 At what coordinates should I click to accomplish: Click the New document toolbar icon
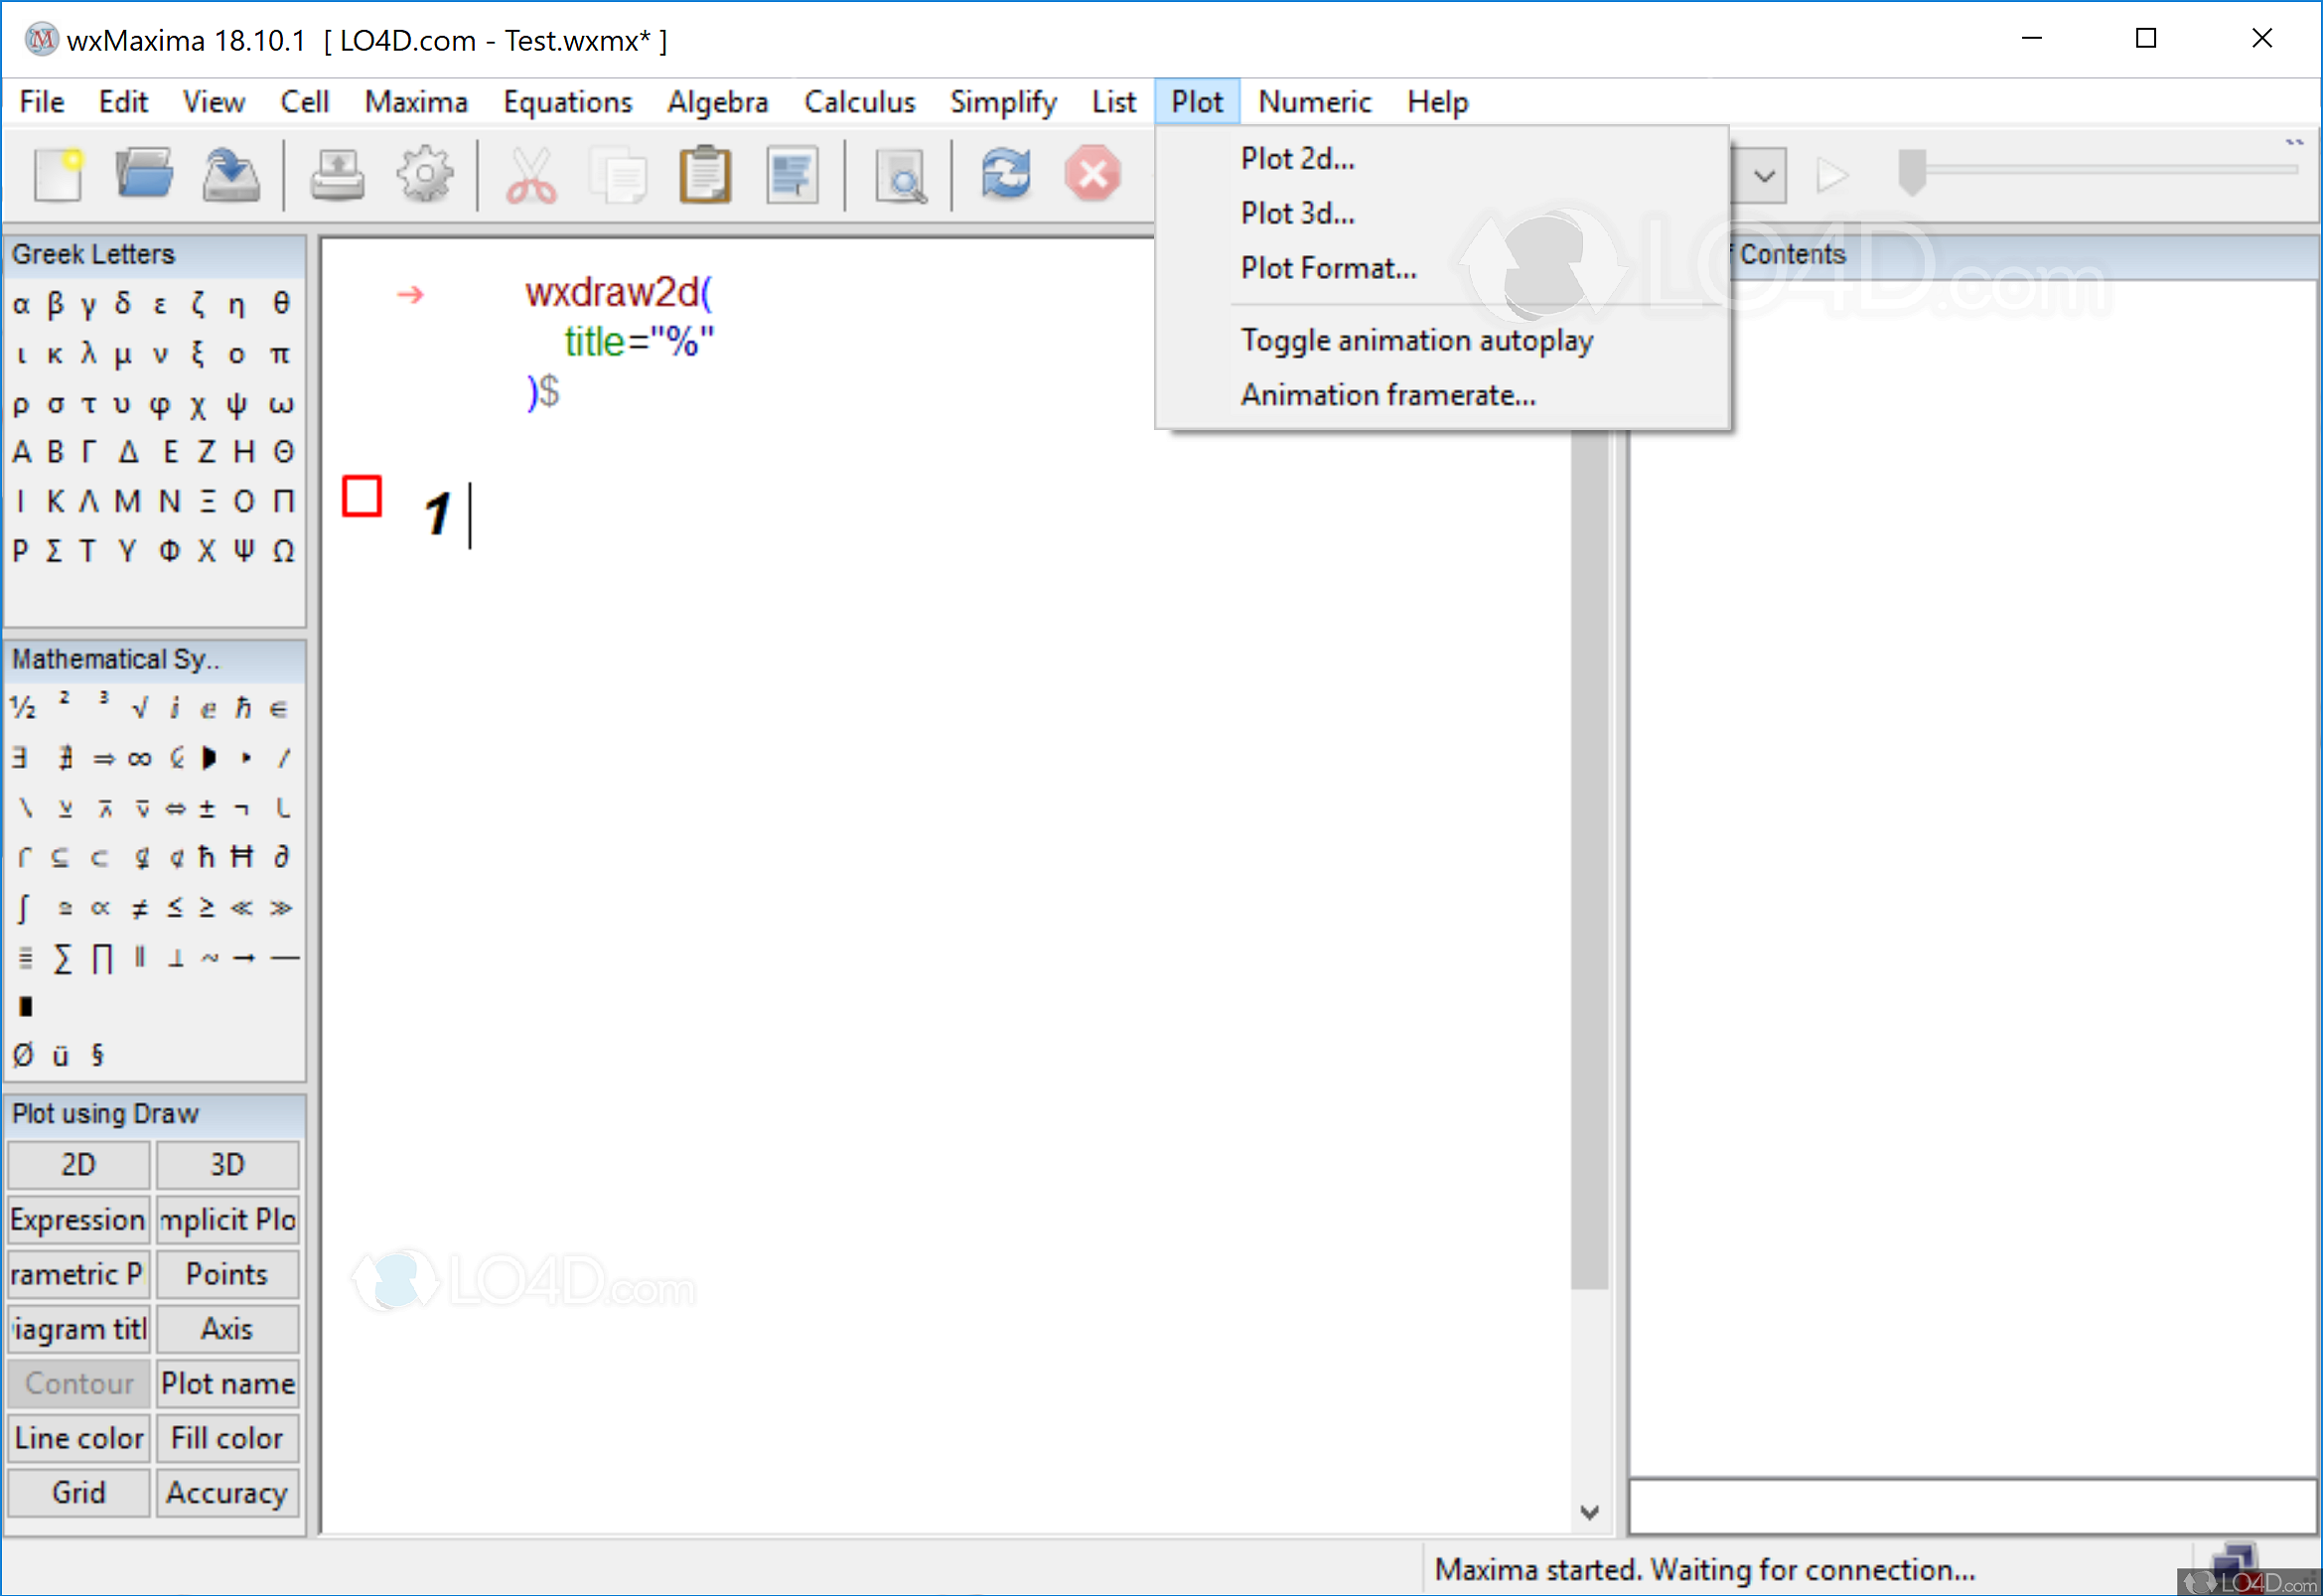pos(58,175)
